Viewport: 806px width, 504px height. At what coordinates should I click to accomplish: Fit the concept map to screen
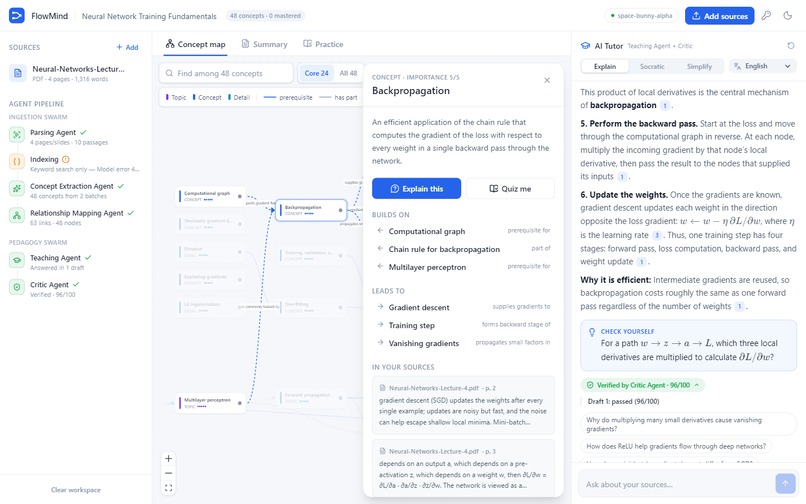point(168,488)
